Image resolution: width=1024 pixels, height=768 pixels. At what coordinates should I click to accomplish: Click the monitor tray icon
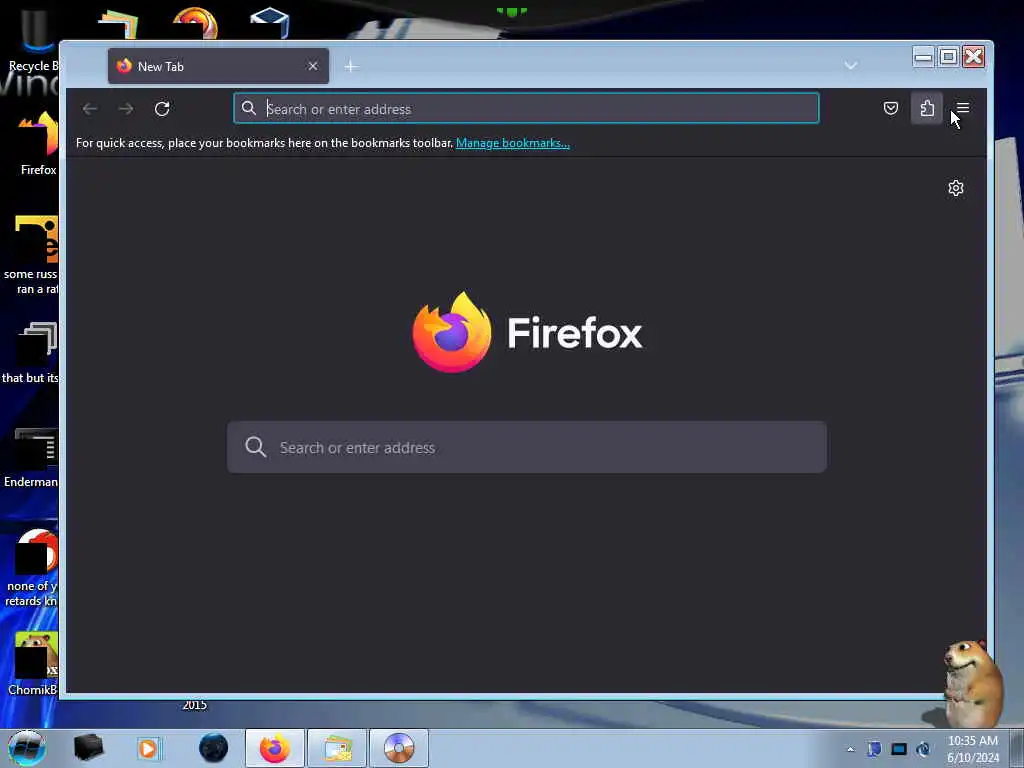click(899, 749)
